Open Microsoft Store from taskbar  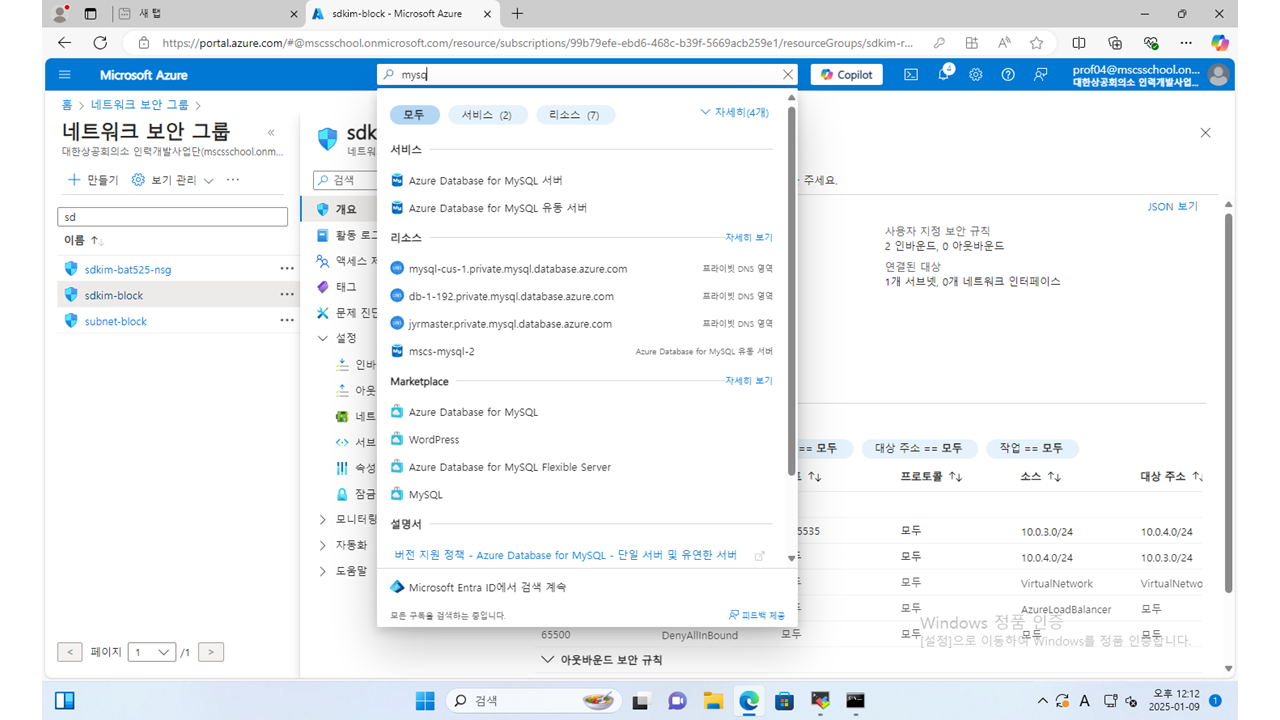pyautogui.click(x=784, y=700)
